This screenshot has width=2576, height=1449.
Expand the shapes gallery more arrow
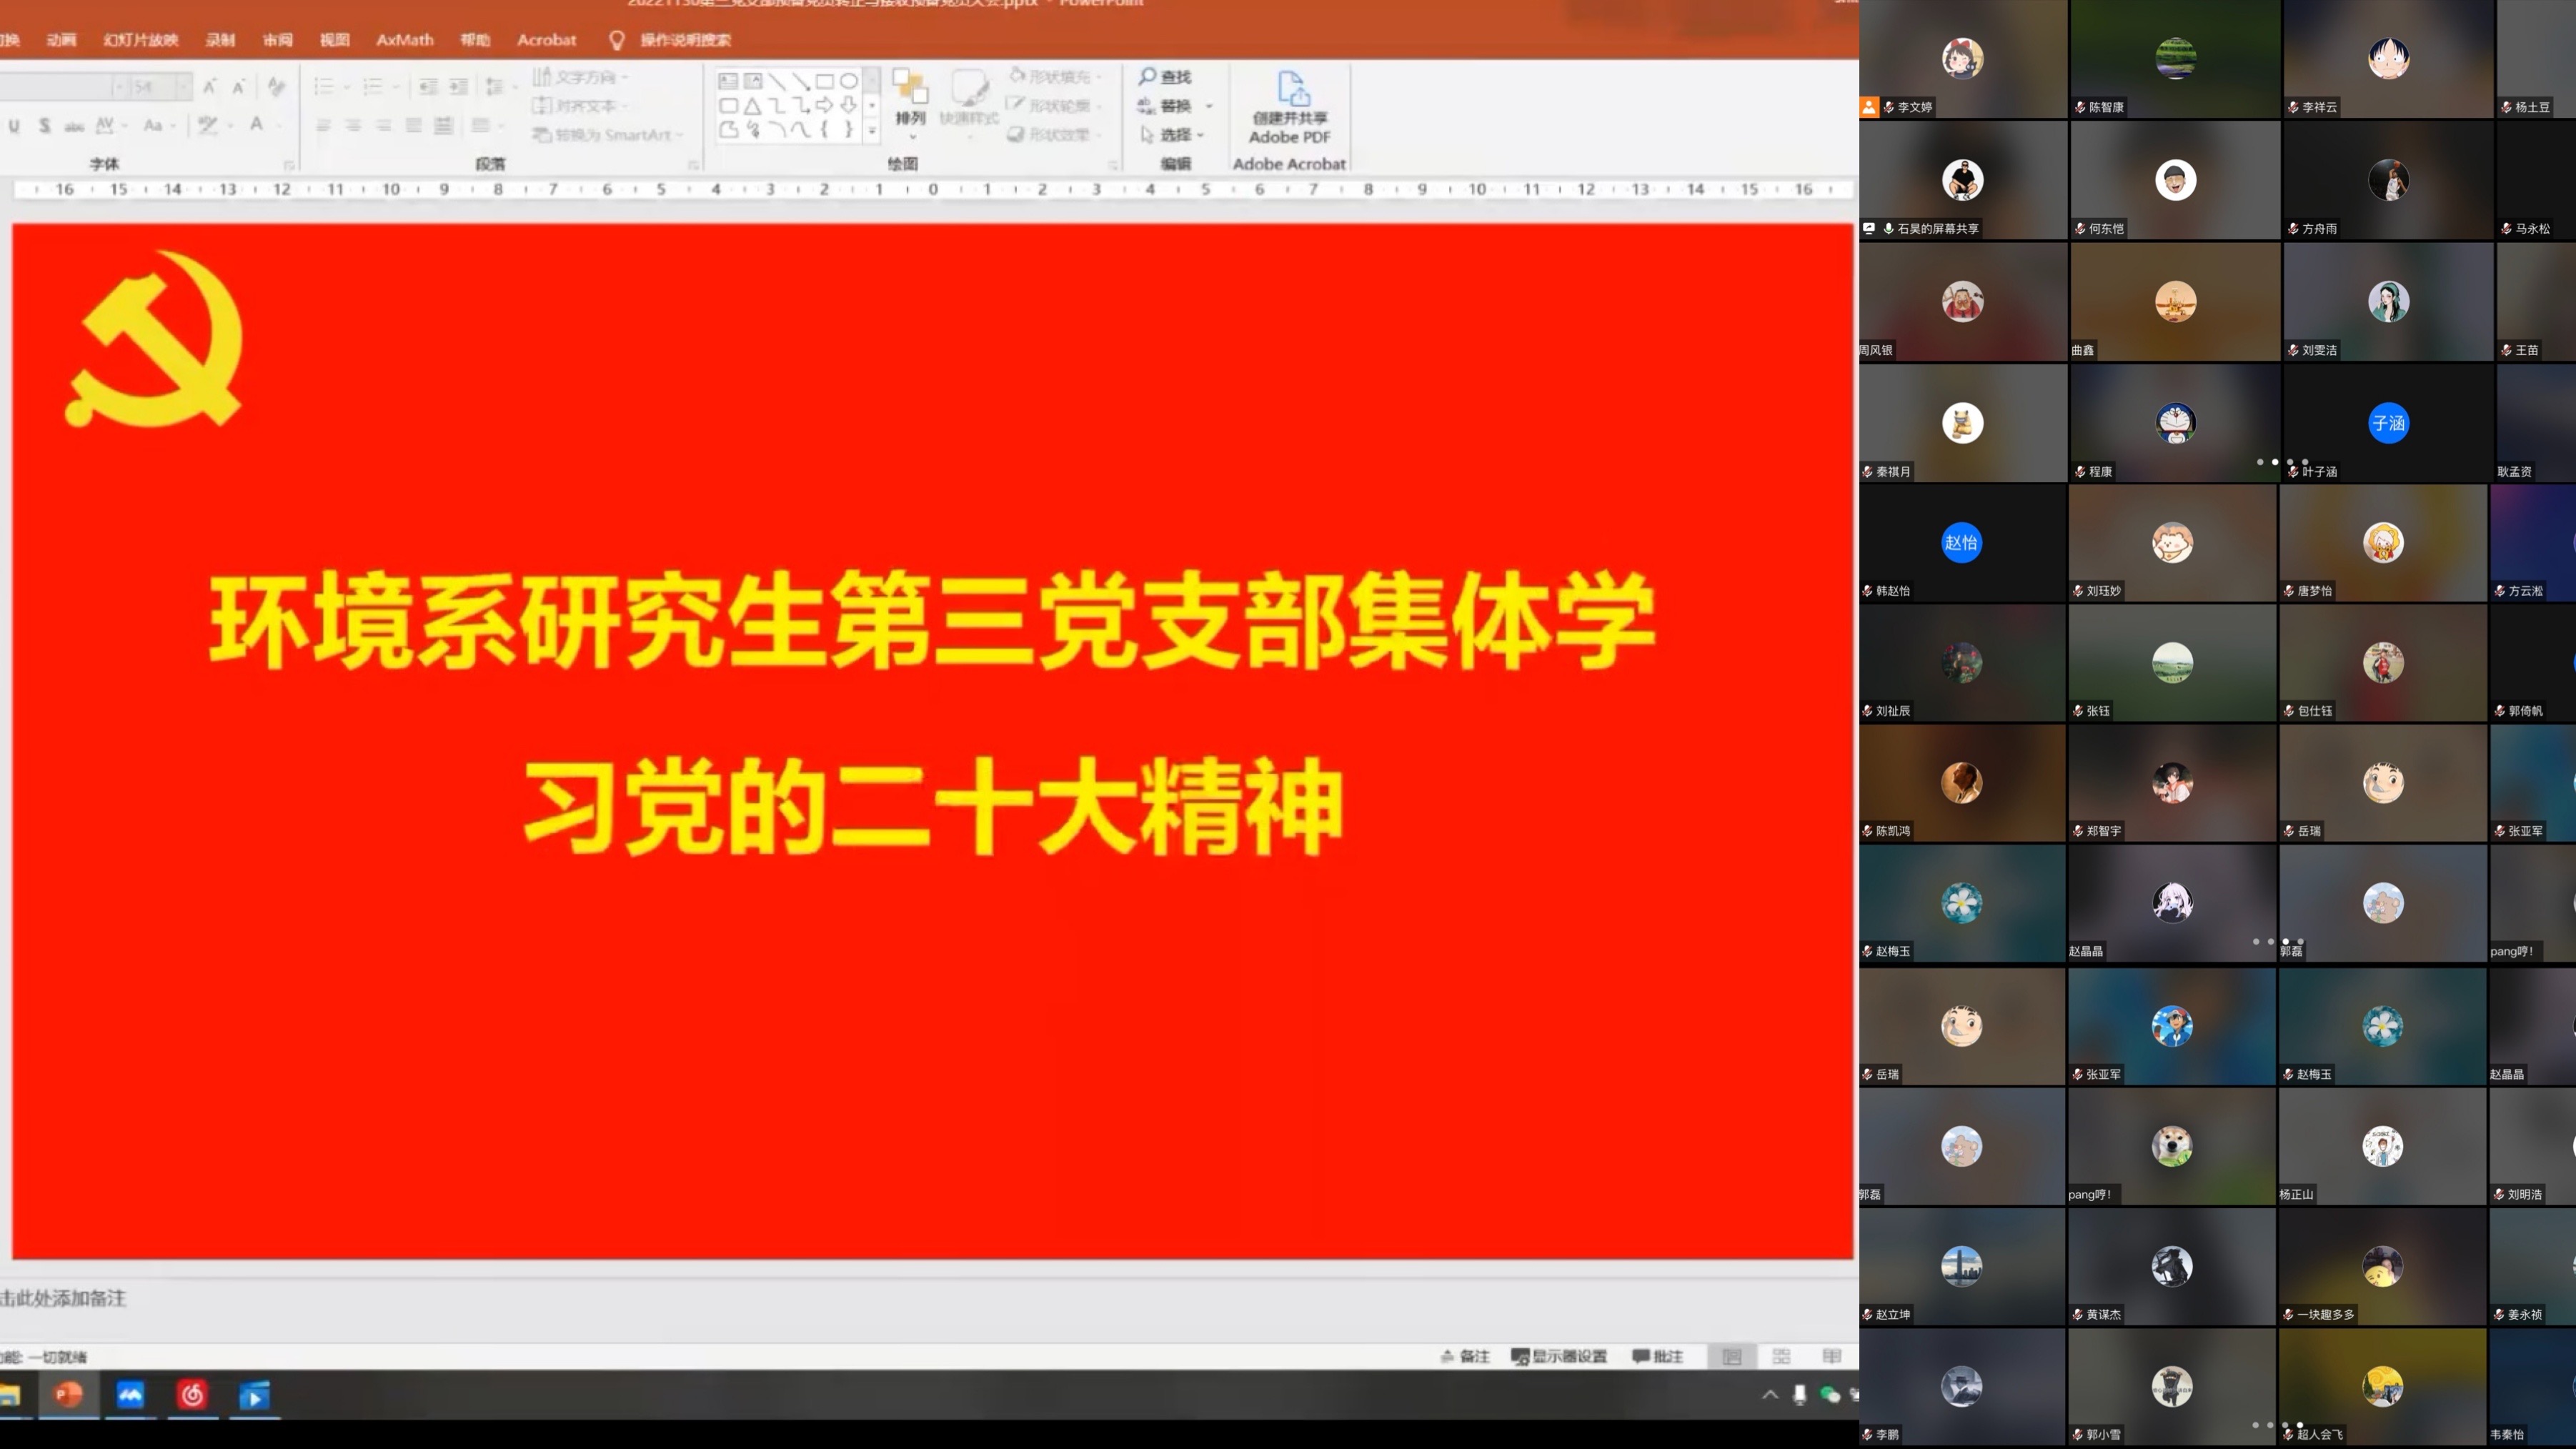pyautogui.click(x=872, y=131)
